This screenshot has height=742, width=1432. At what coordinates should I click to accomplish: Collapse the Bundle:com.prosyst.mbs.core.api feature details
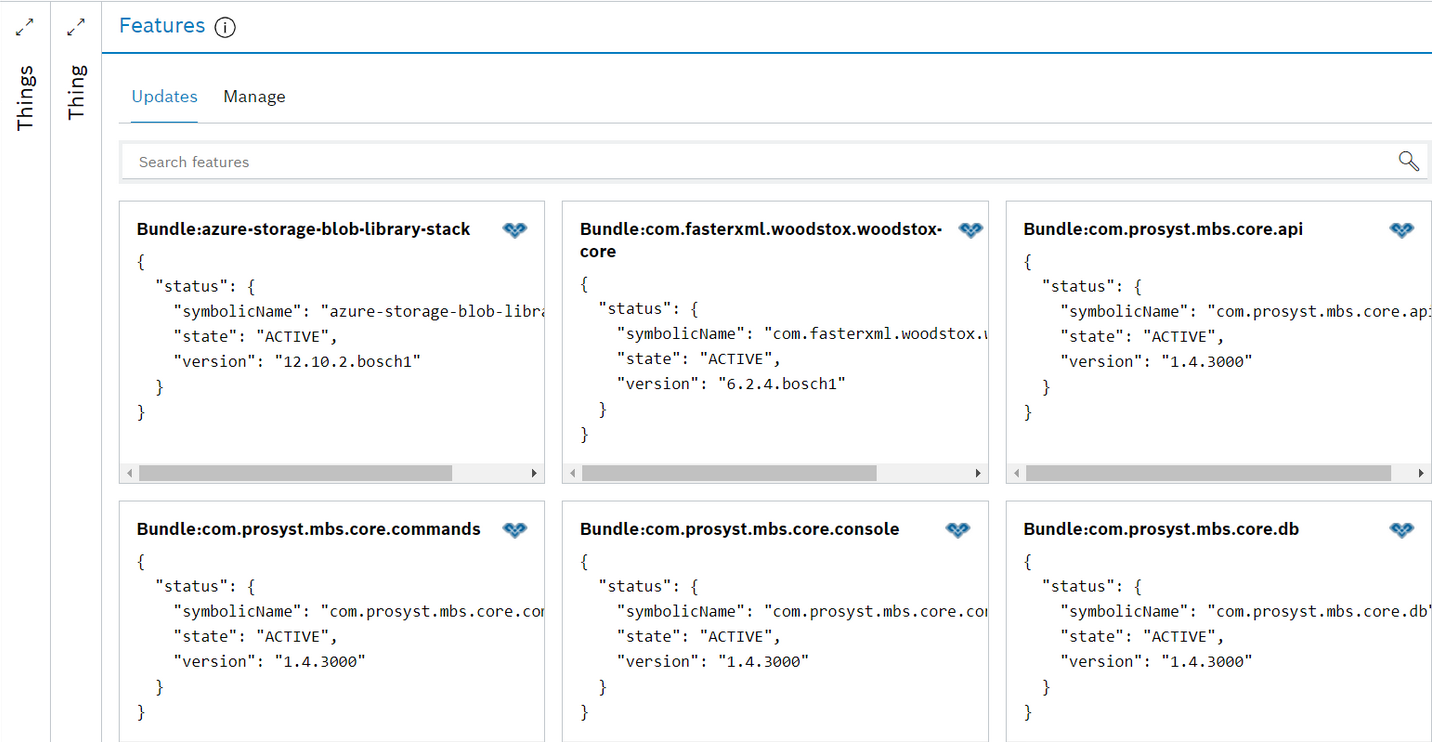click(1401, 229)
